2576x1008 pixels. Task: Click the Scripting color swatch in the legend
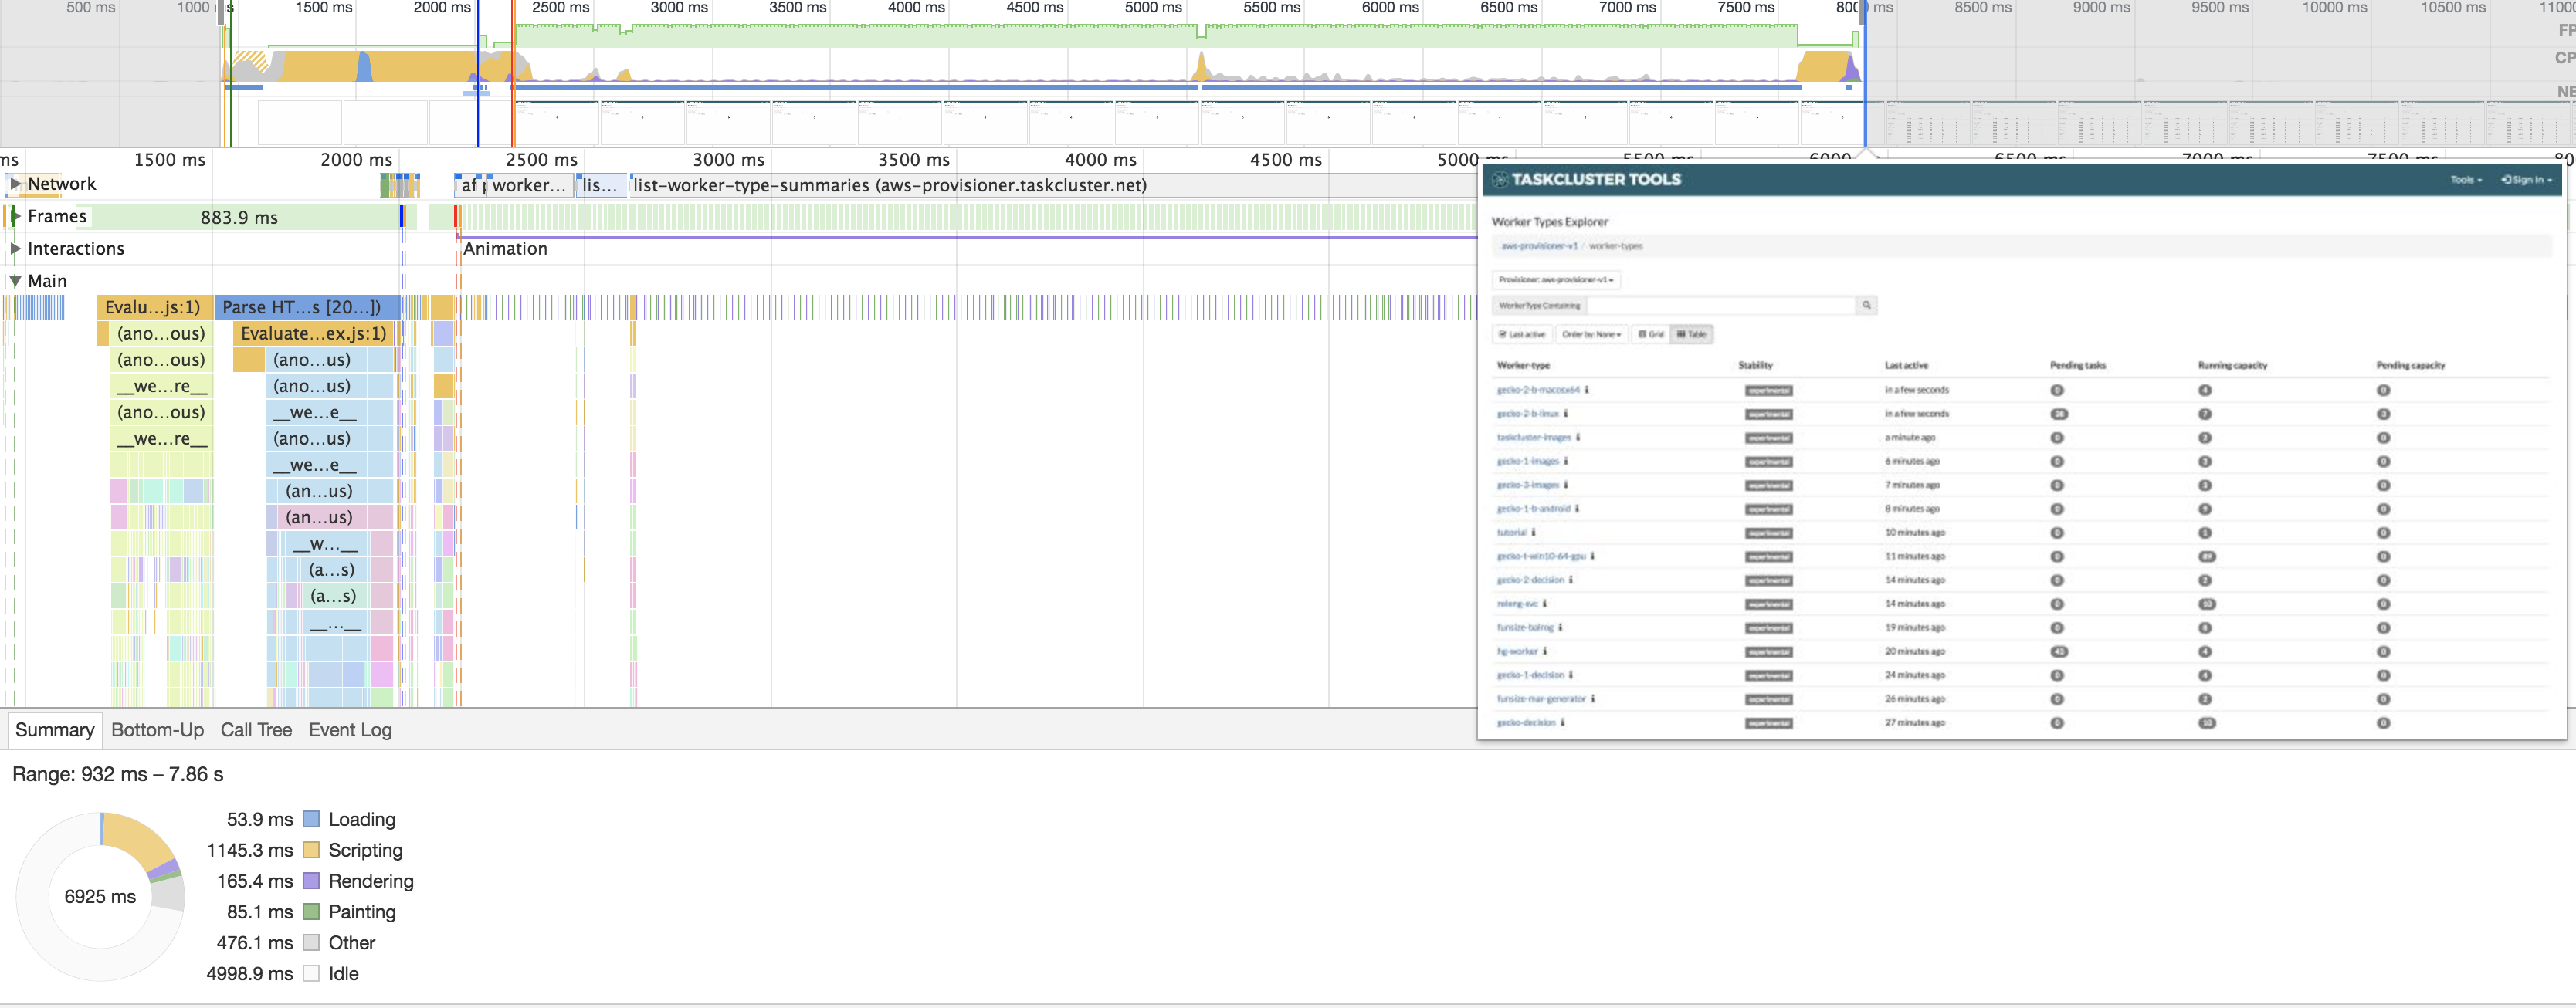(311, 850)
